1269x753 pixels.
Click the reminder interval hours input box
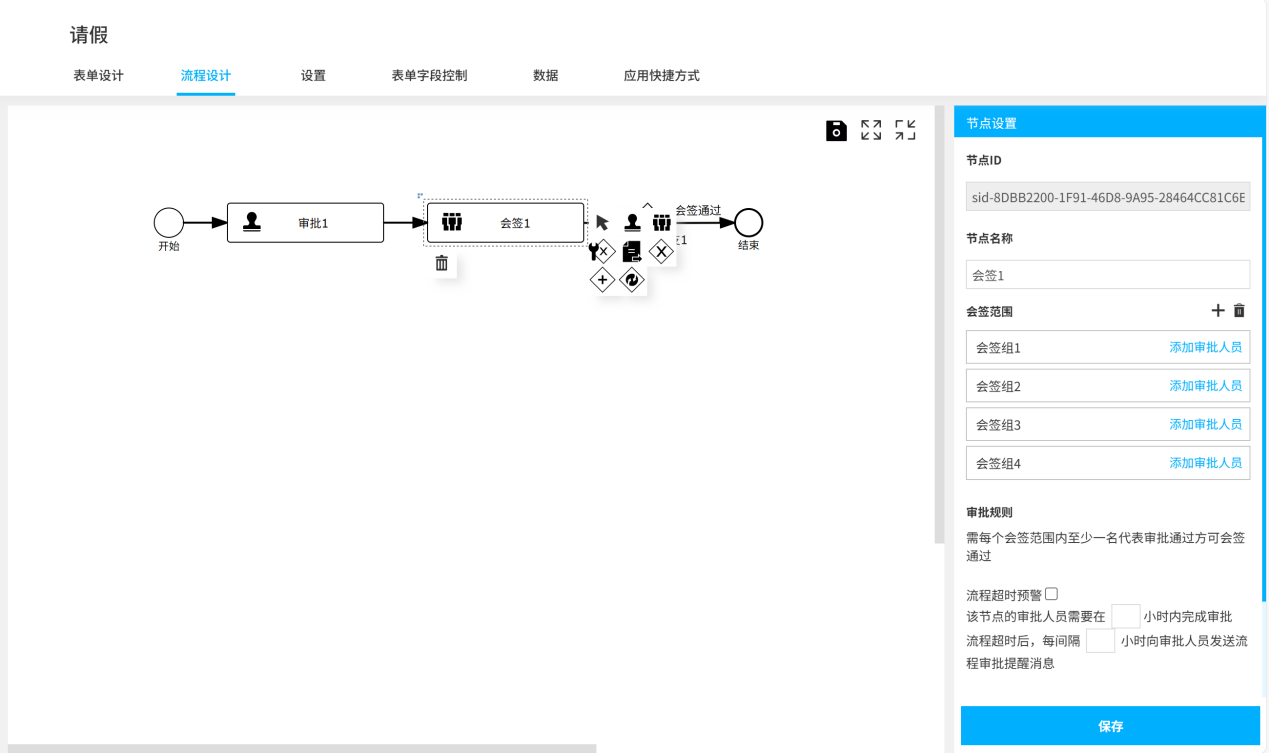(x=1101, y=640)
